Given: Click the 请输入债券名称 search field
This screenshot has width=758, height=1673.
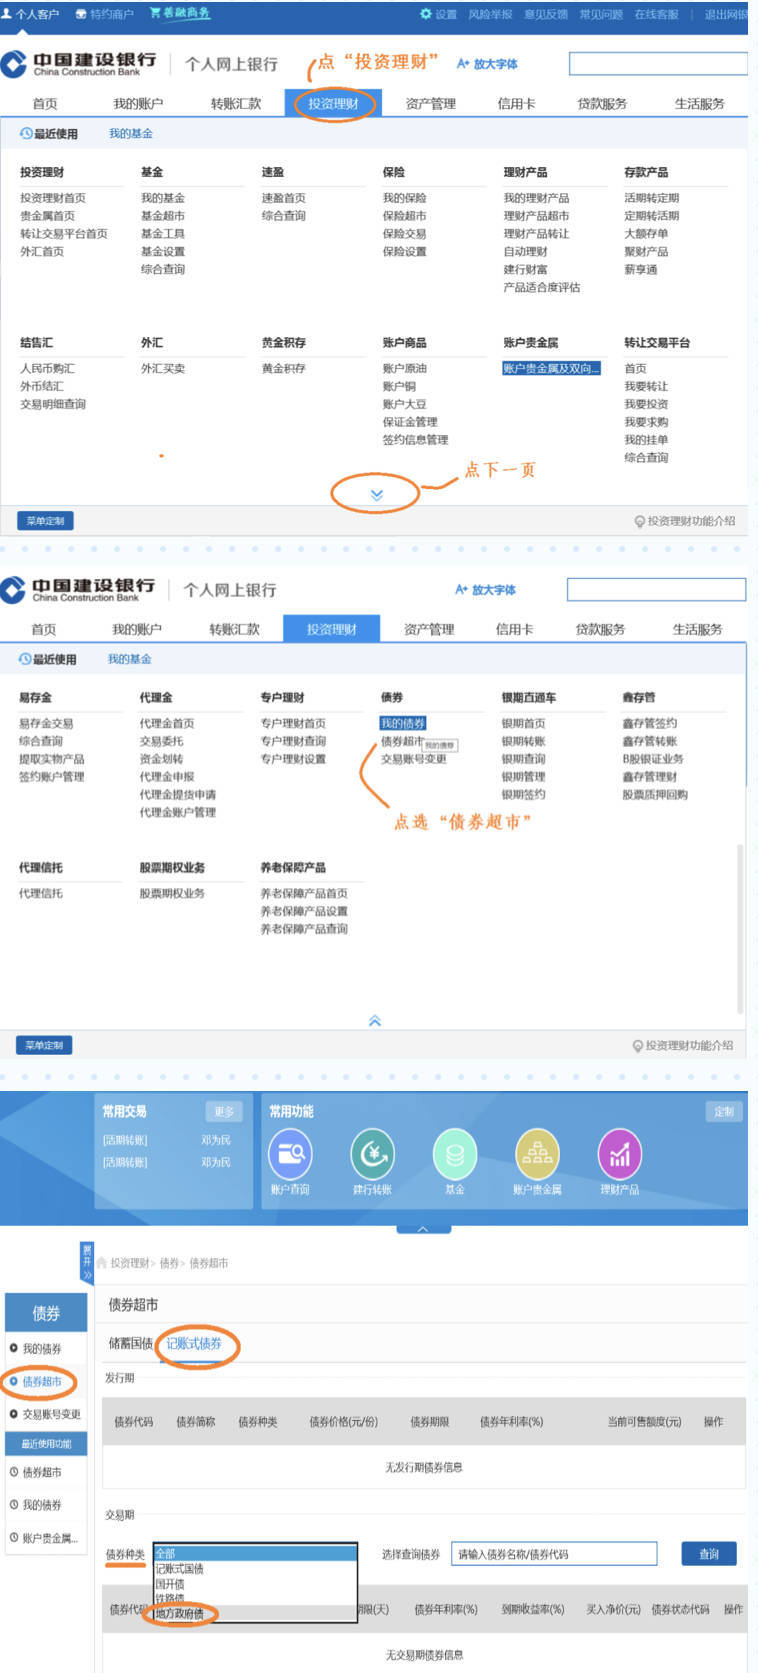Looking at the screenshot, I should coord(554,1554).
